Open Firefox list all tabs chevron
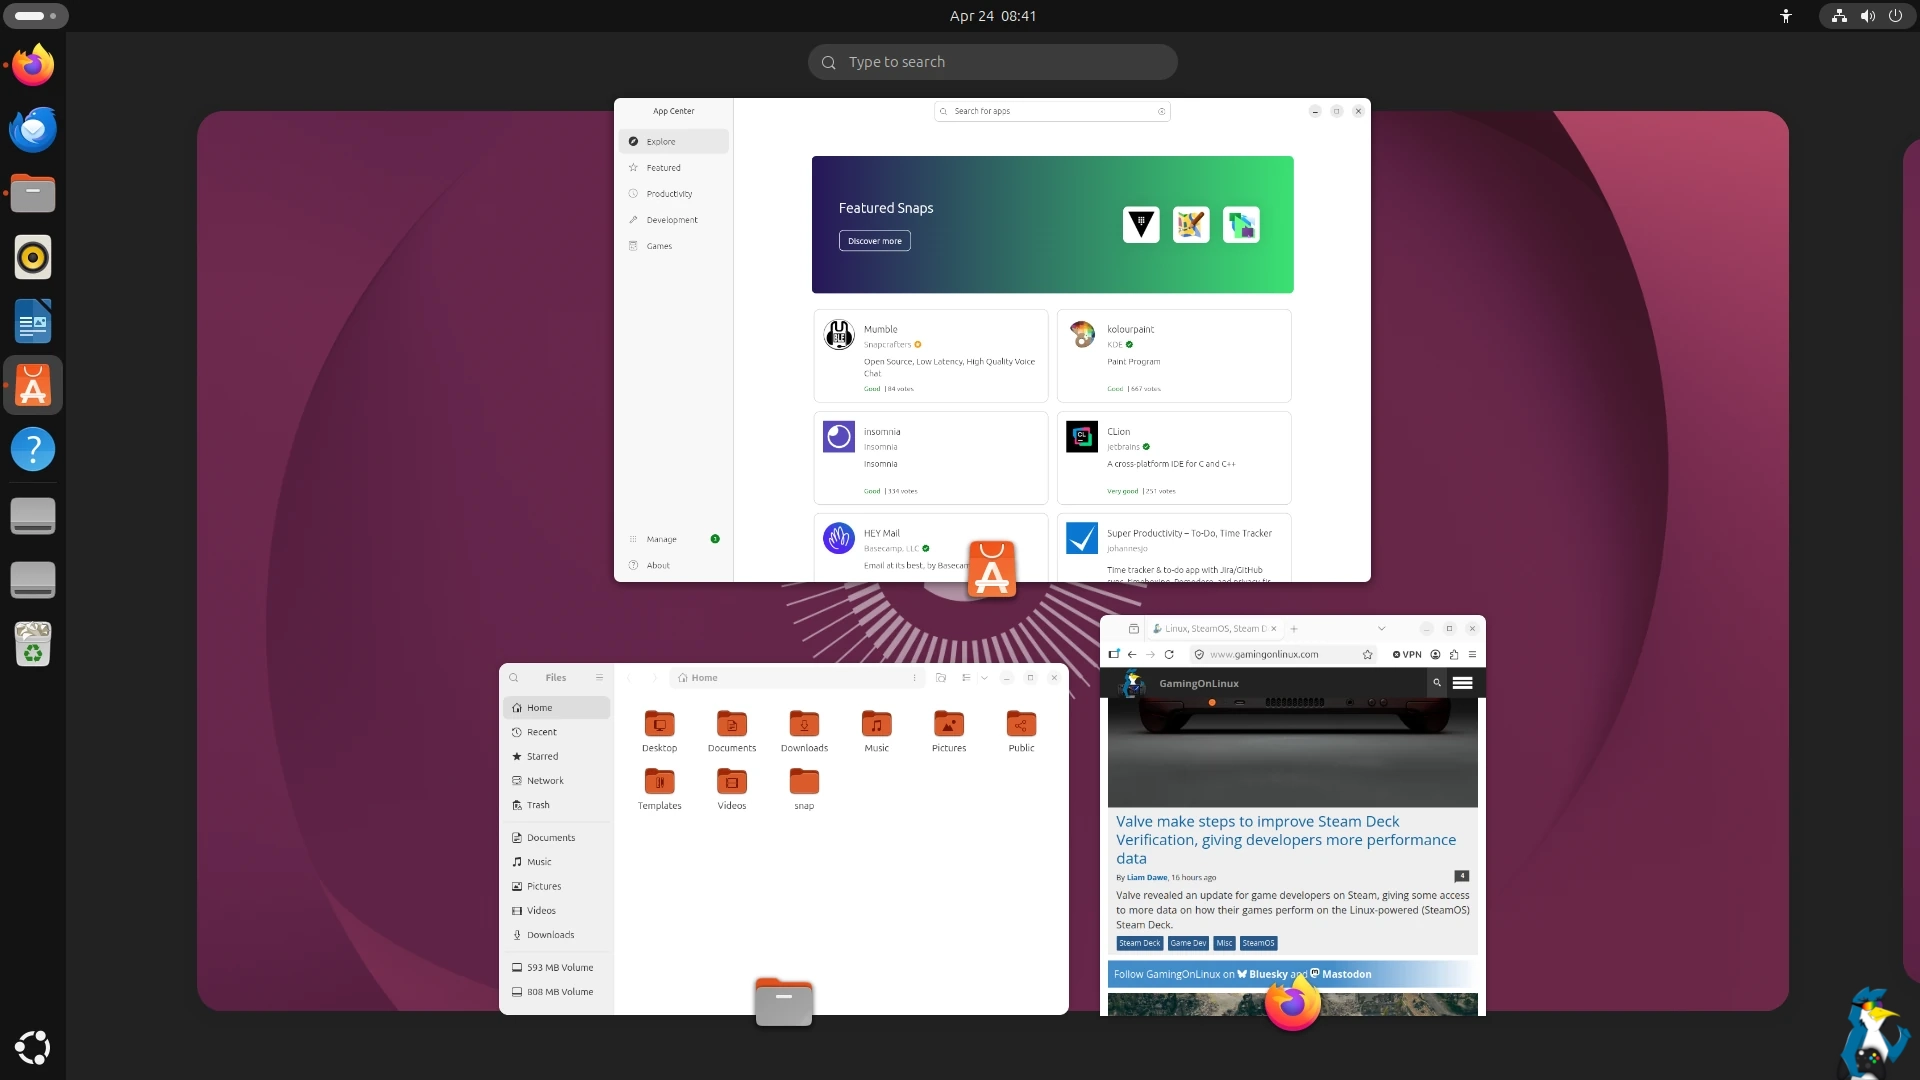This screenshot has height=1080, width=1920. (x=1381, y=629)
